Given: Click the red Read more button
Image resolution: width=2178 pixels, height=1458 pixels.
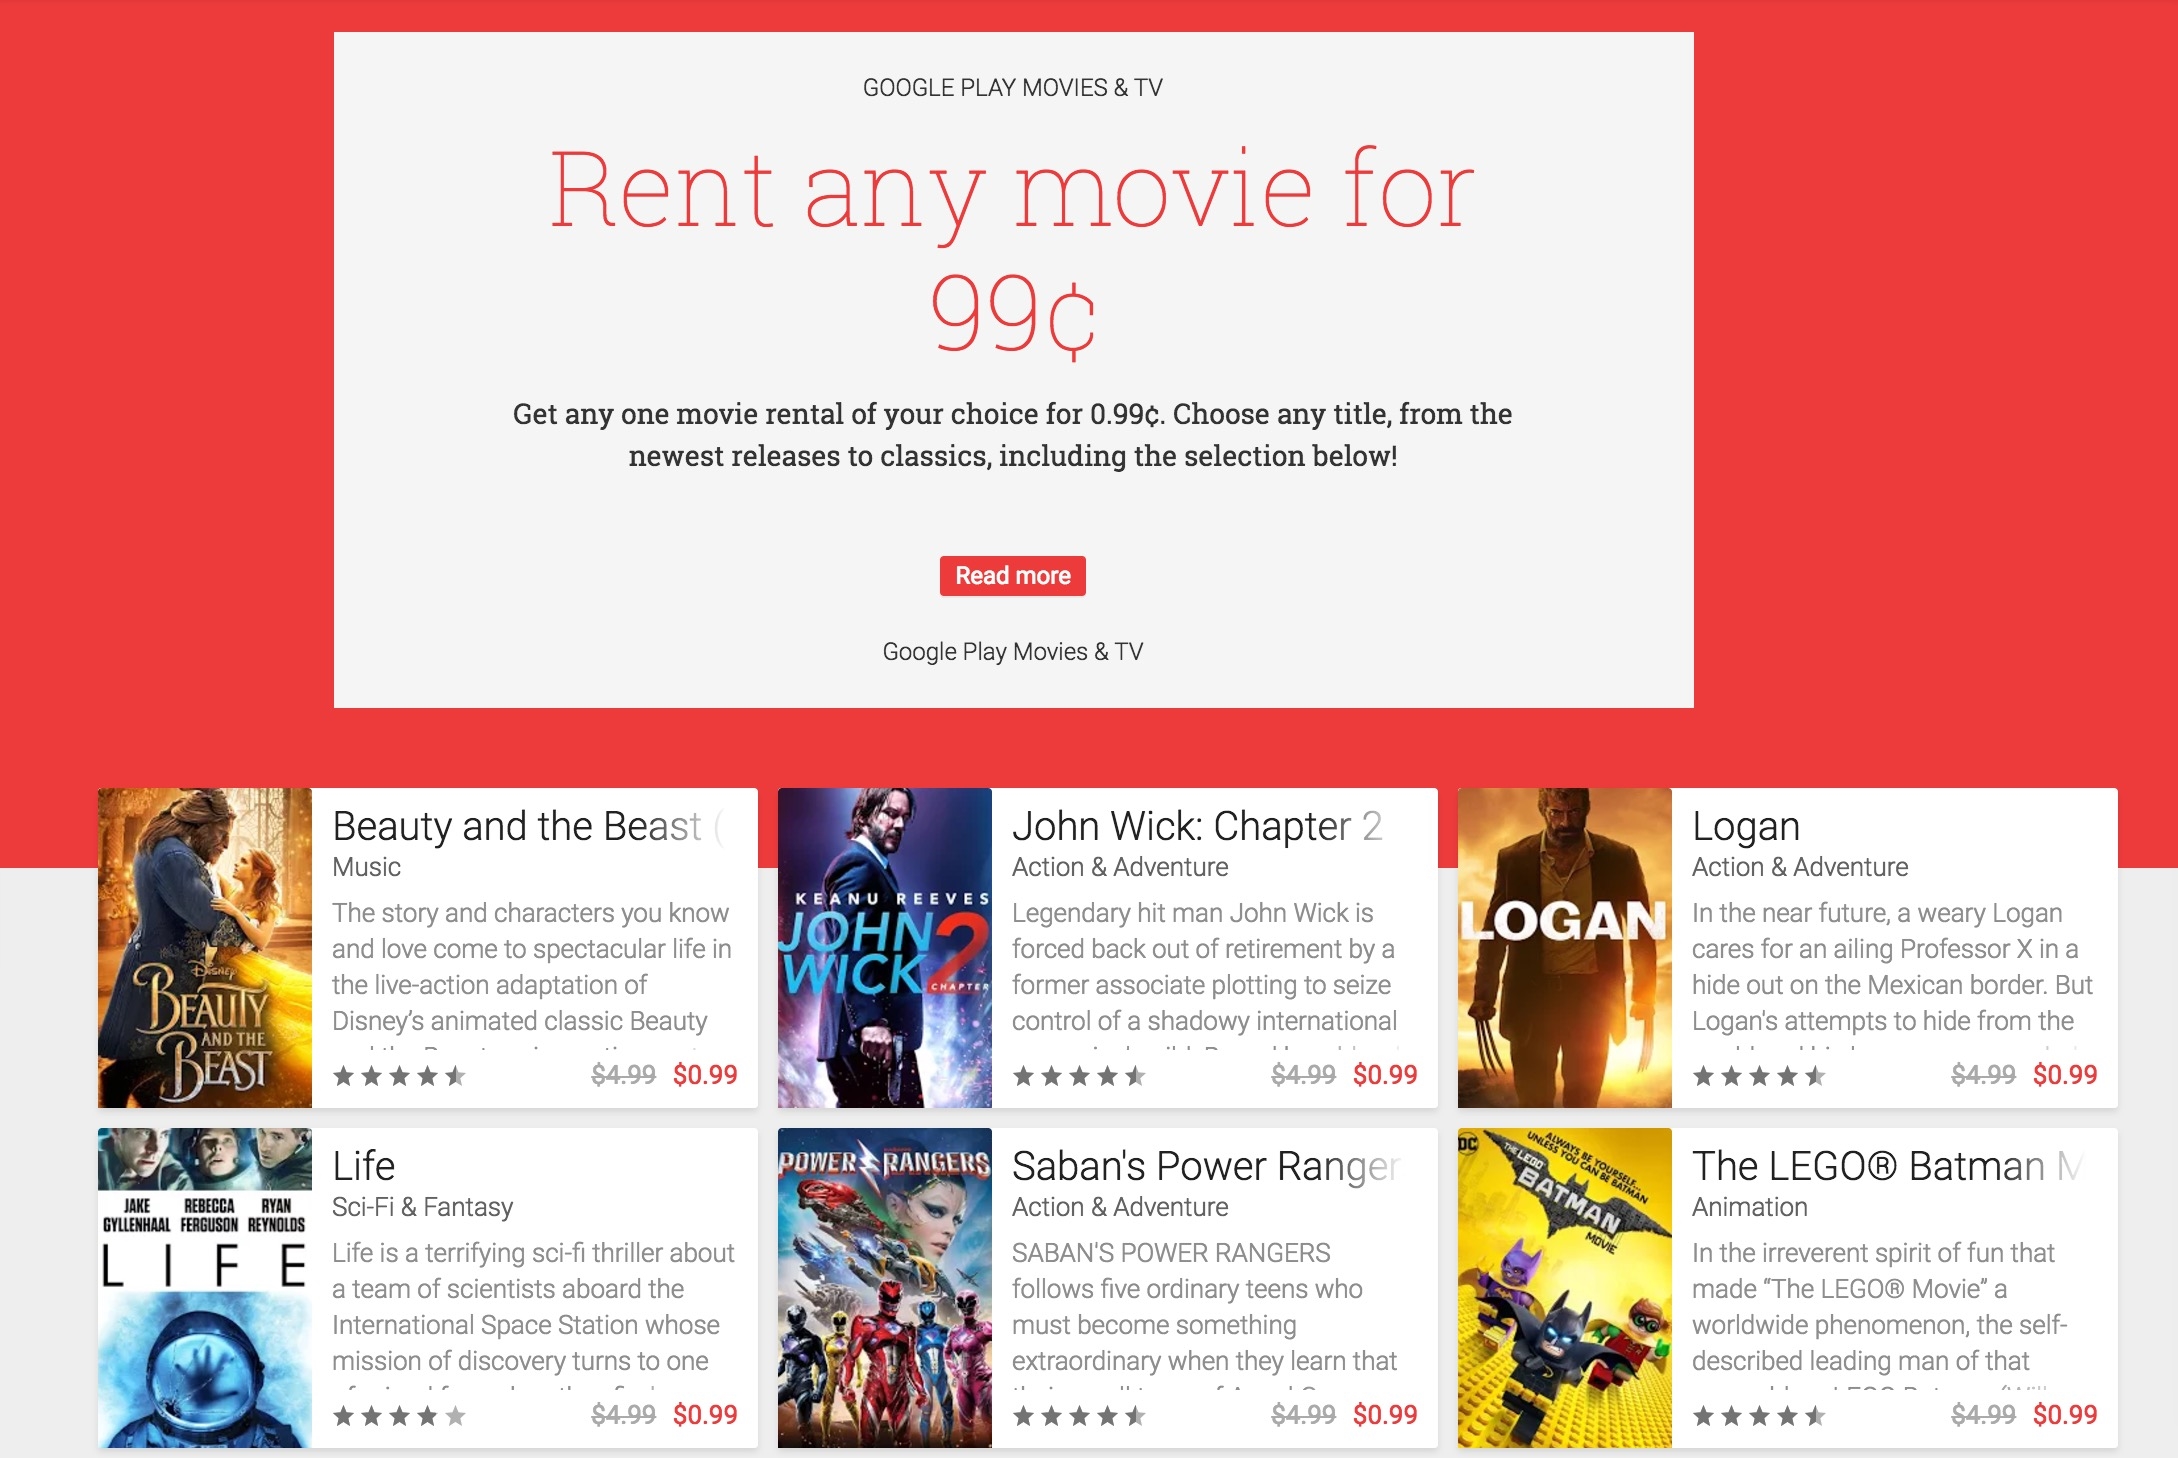Looking at the screenshot, I should tap(1012, 576).
